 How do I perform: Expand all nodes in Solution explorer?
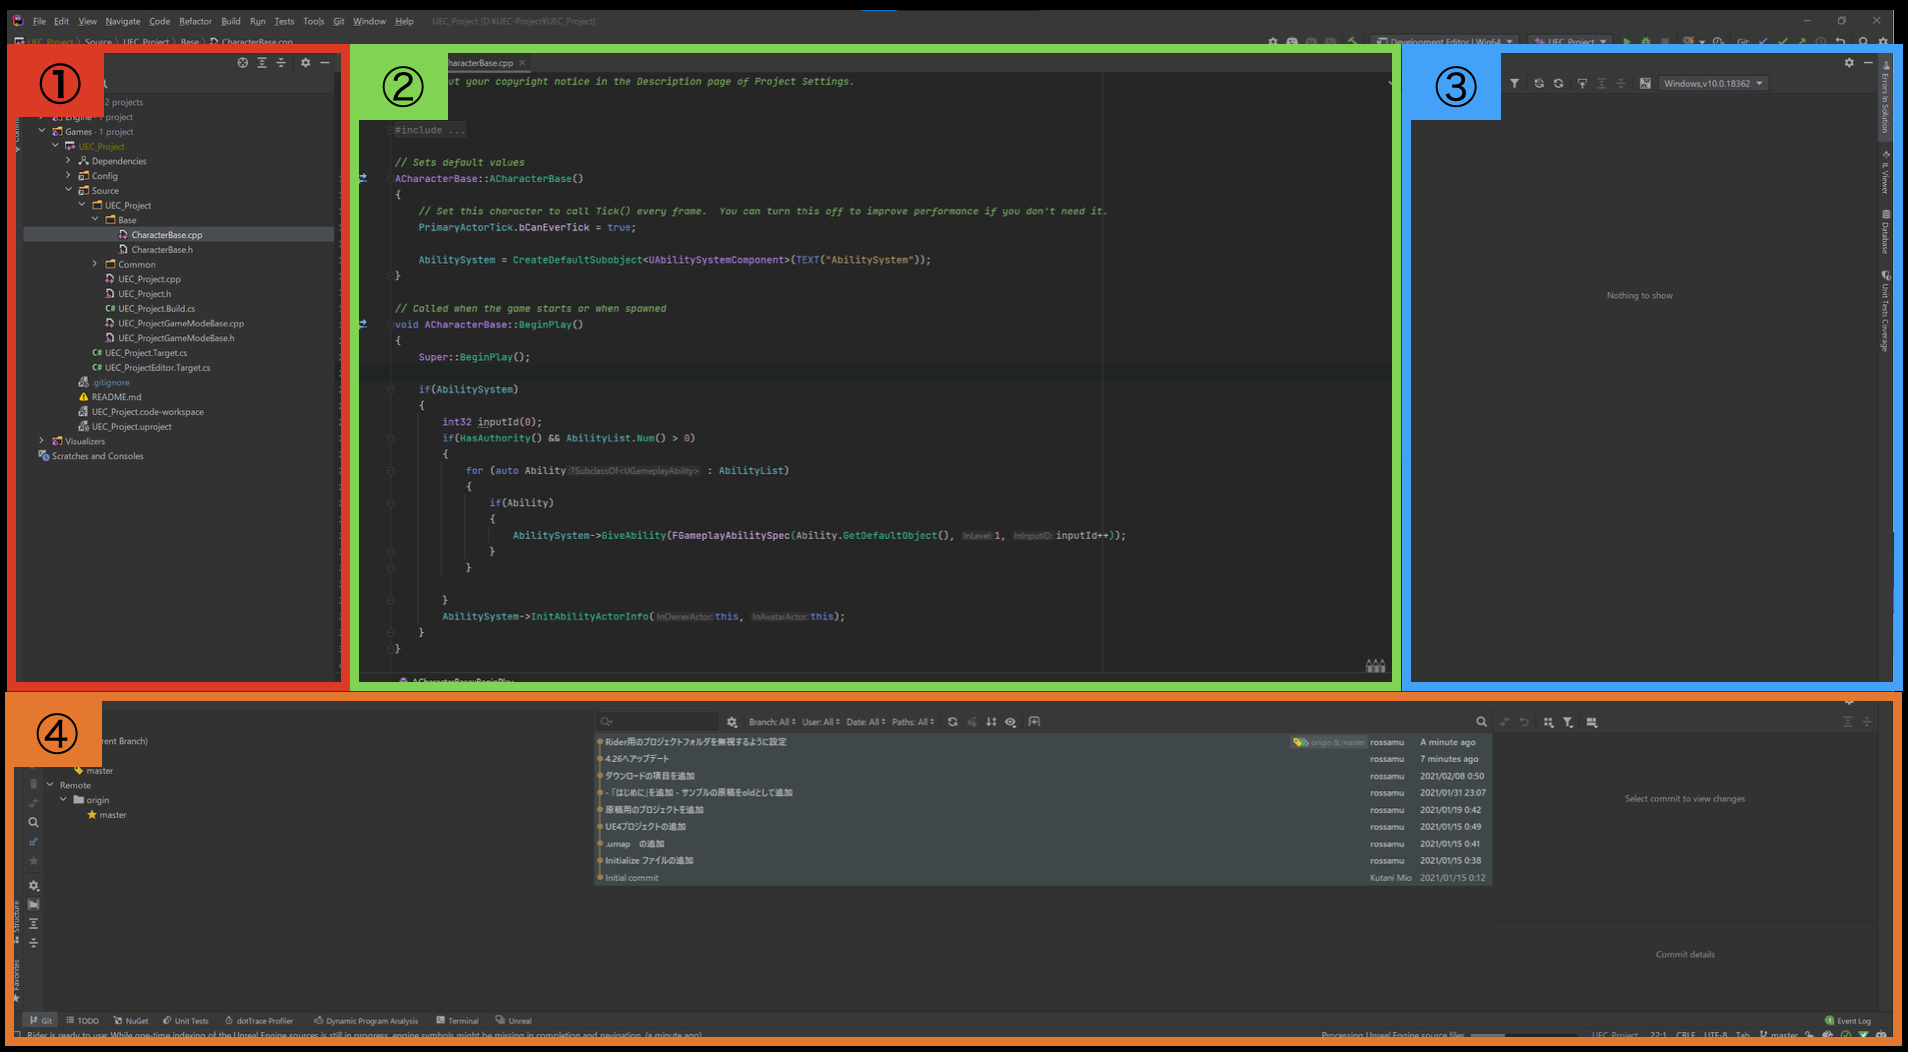(x=262, y=62)
